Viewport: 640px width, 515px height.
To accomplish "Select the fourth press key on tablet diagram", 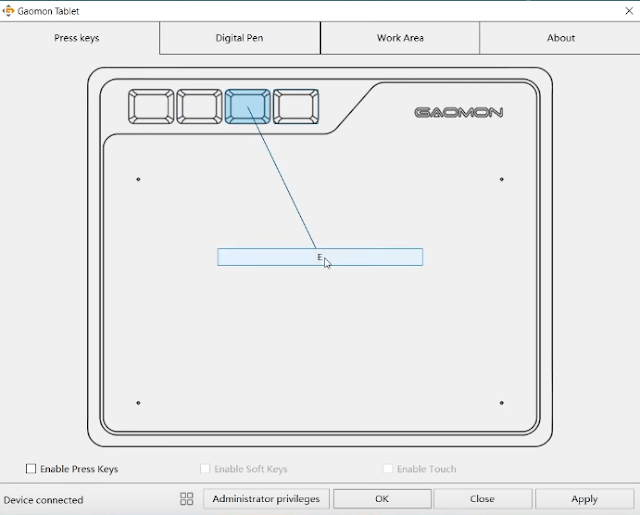I will coord(296,107).
